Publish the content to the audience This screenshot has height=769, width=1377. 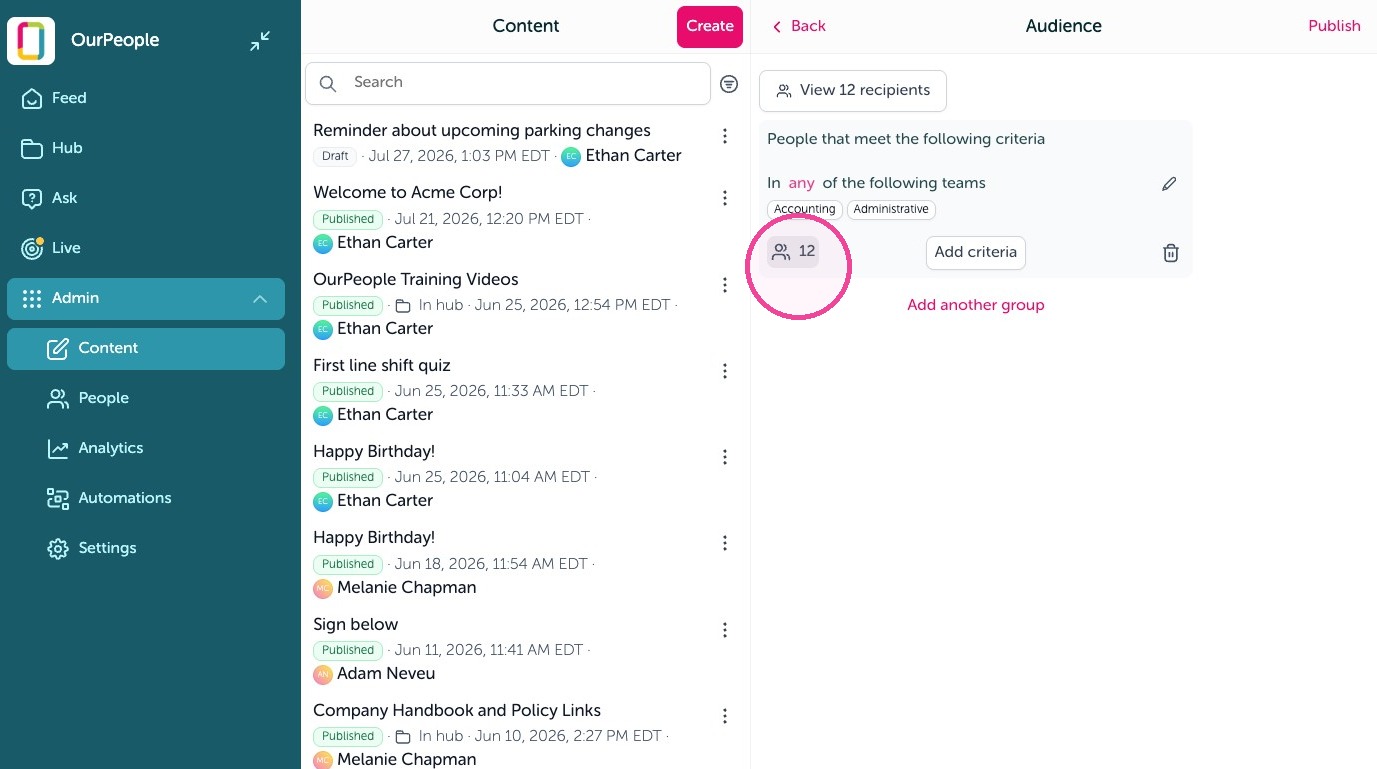pyautogui.click(x=1334, y=26)
